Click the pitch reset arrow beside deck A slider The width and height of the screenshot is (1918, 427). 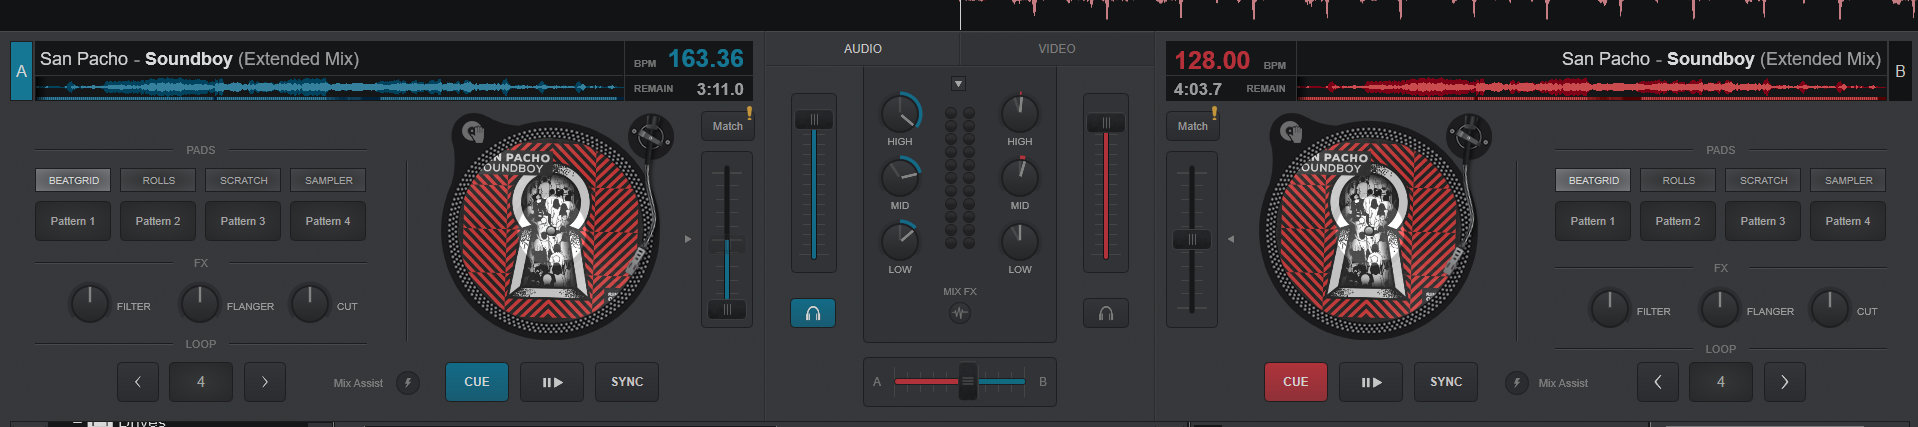point(687,239)
